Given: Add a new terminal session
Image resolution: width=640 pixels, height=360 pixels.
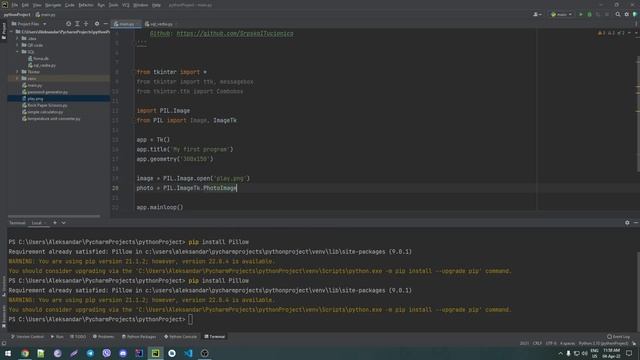Looking at the screenshot, I should pyautogui.click(x=55, y=223).
